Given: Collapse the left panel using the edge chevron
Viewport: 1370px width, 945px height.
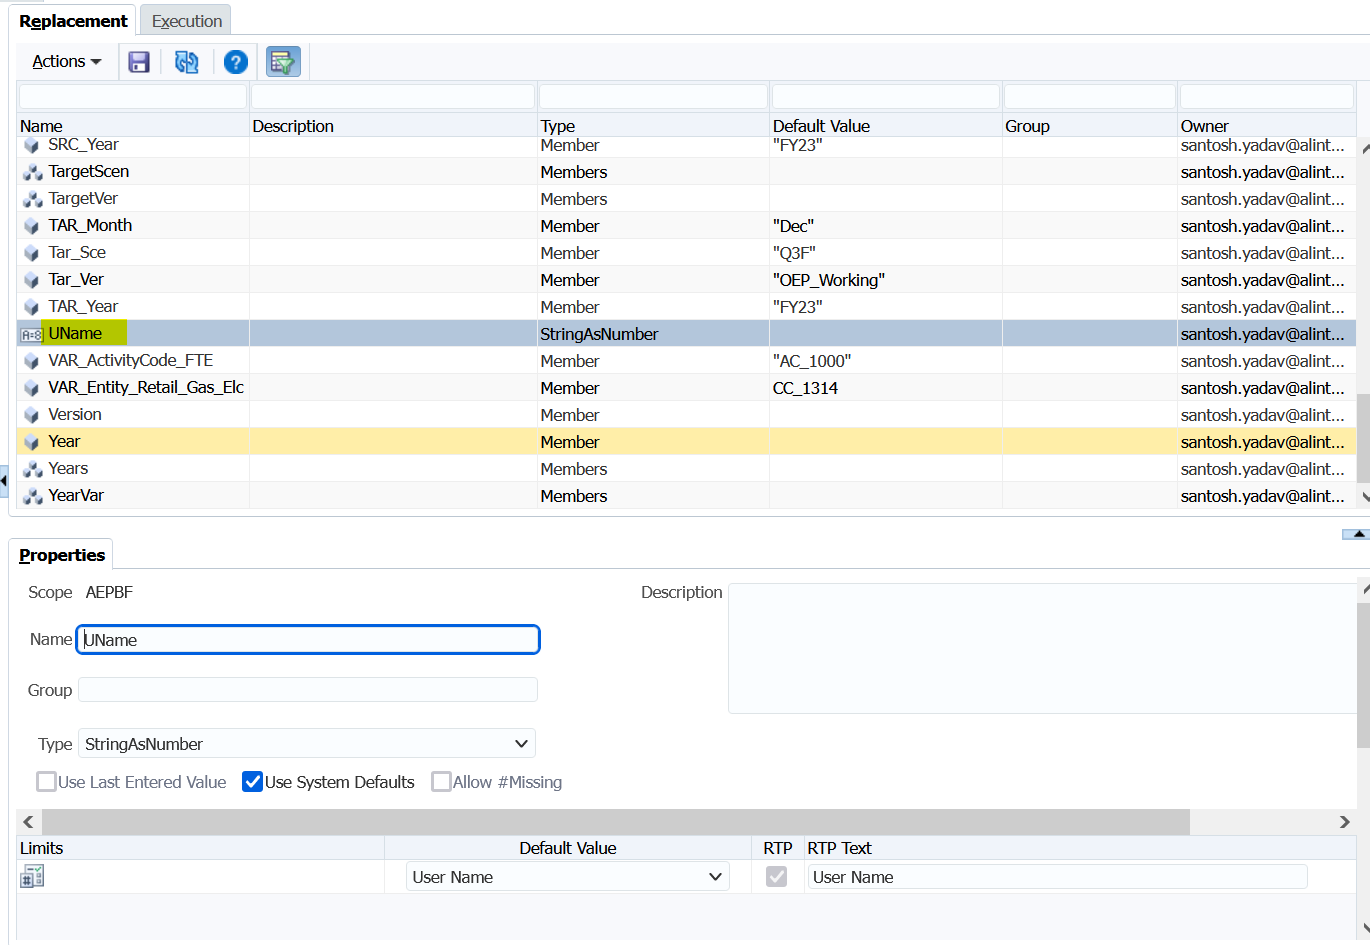Looking at the screenshot, I should click(x=5, y=480).
